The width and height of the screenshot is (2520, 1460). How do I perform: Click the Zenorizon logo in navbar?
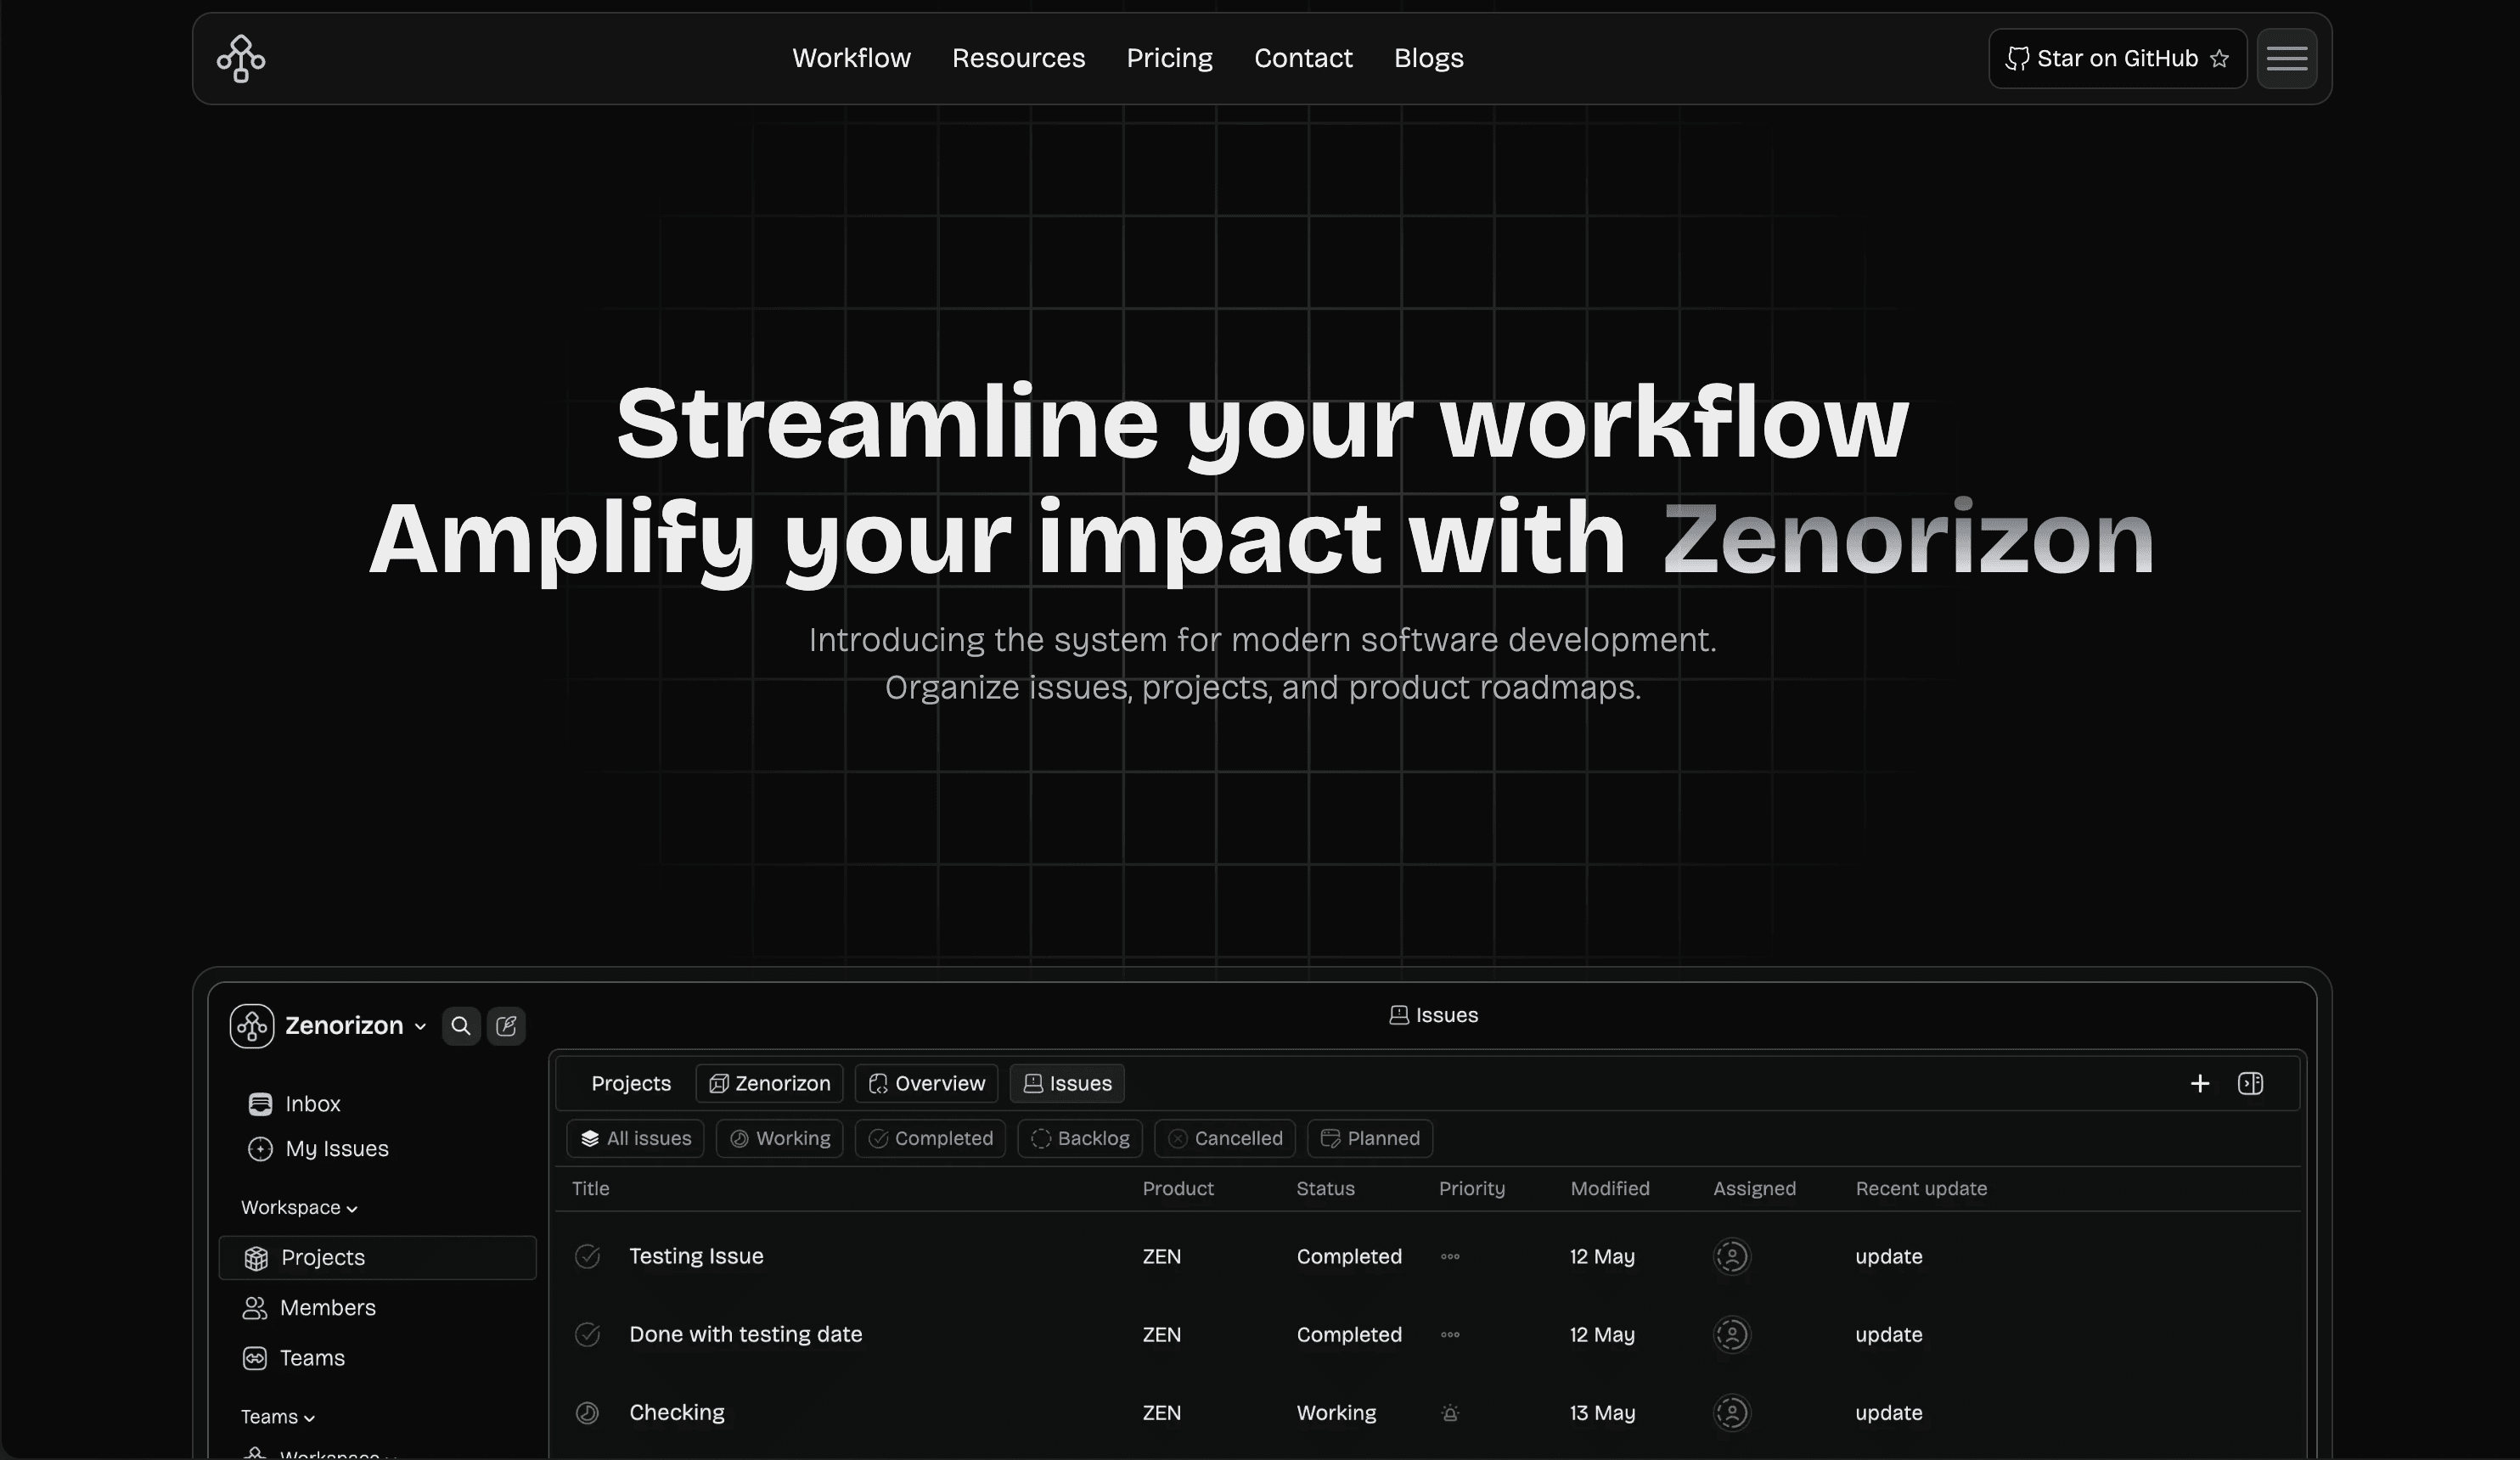241,58
